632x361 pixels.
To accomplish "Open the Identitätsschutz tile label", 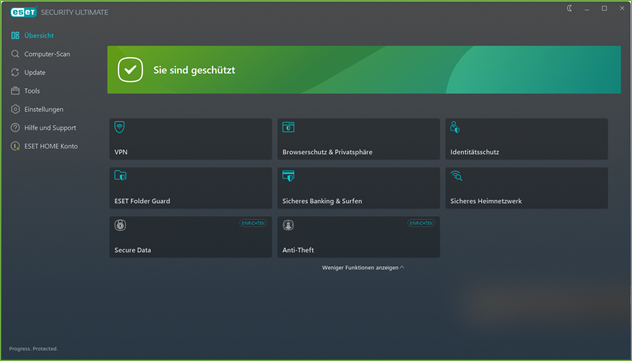I will [474, 152].
